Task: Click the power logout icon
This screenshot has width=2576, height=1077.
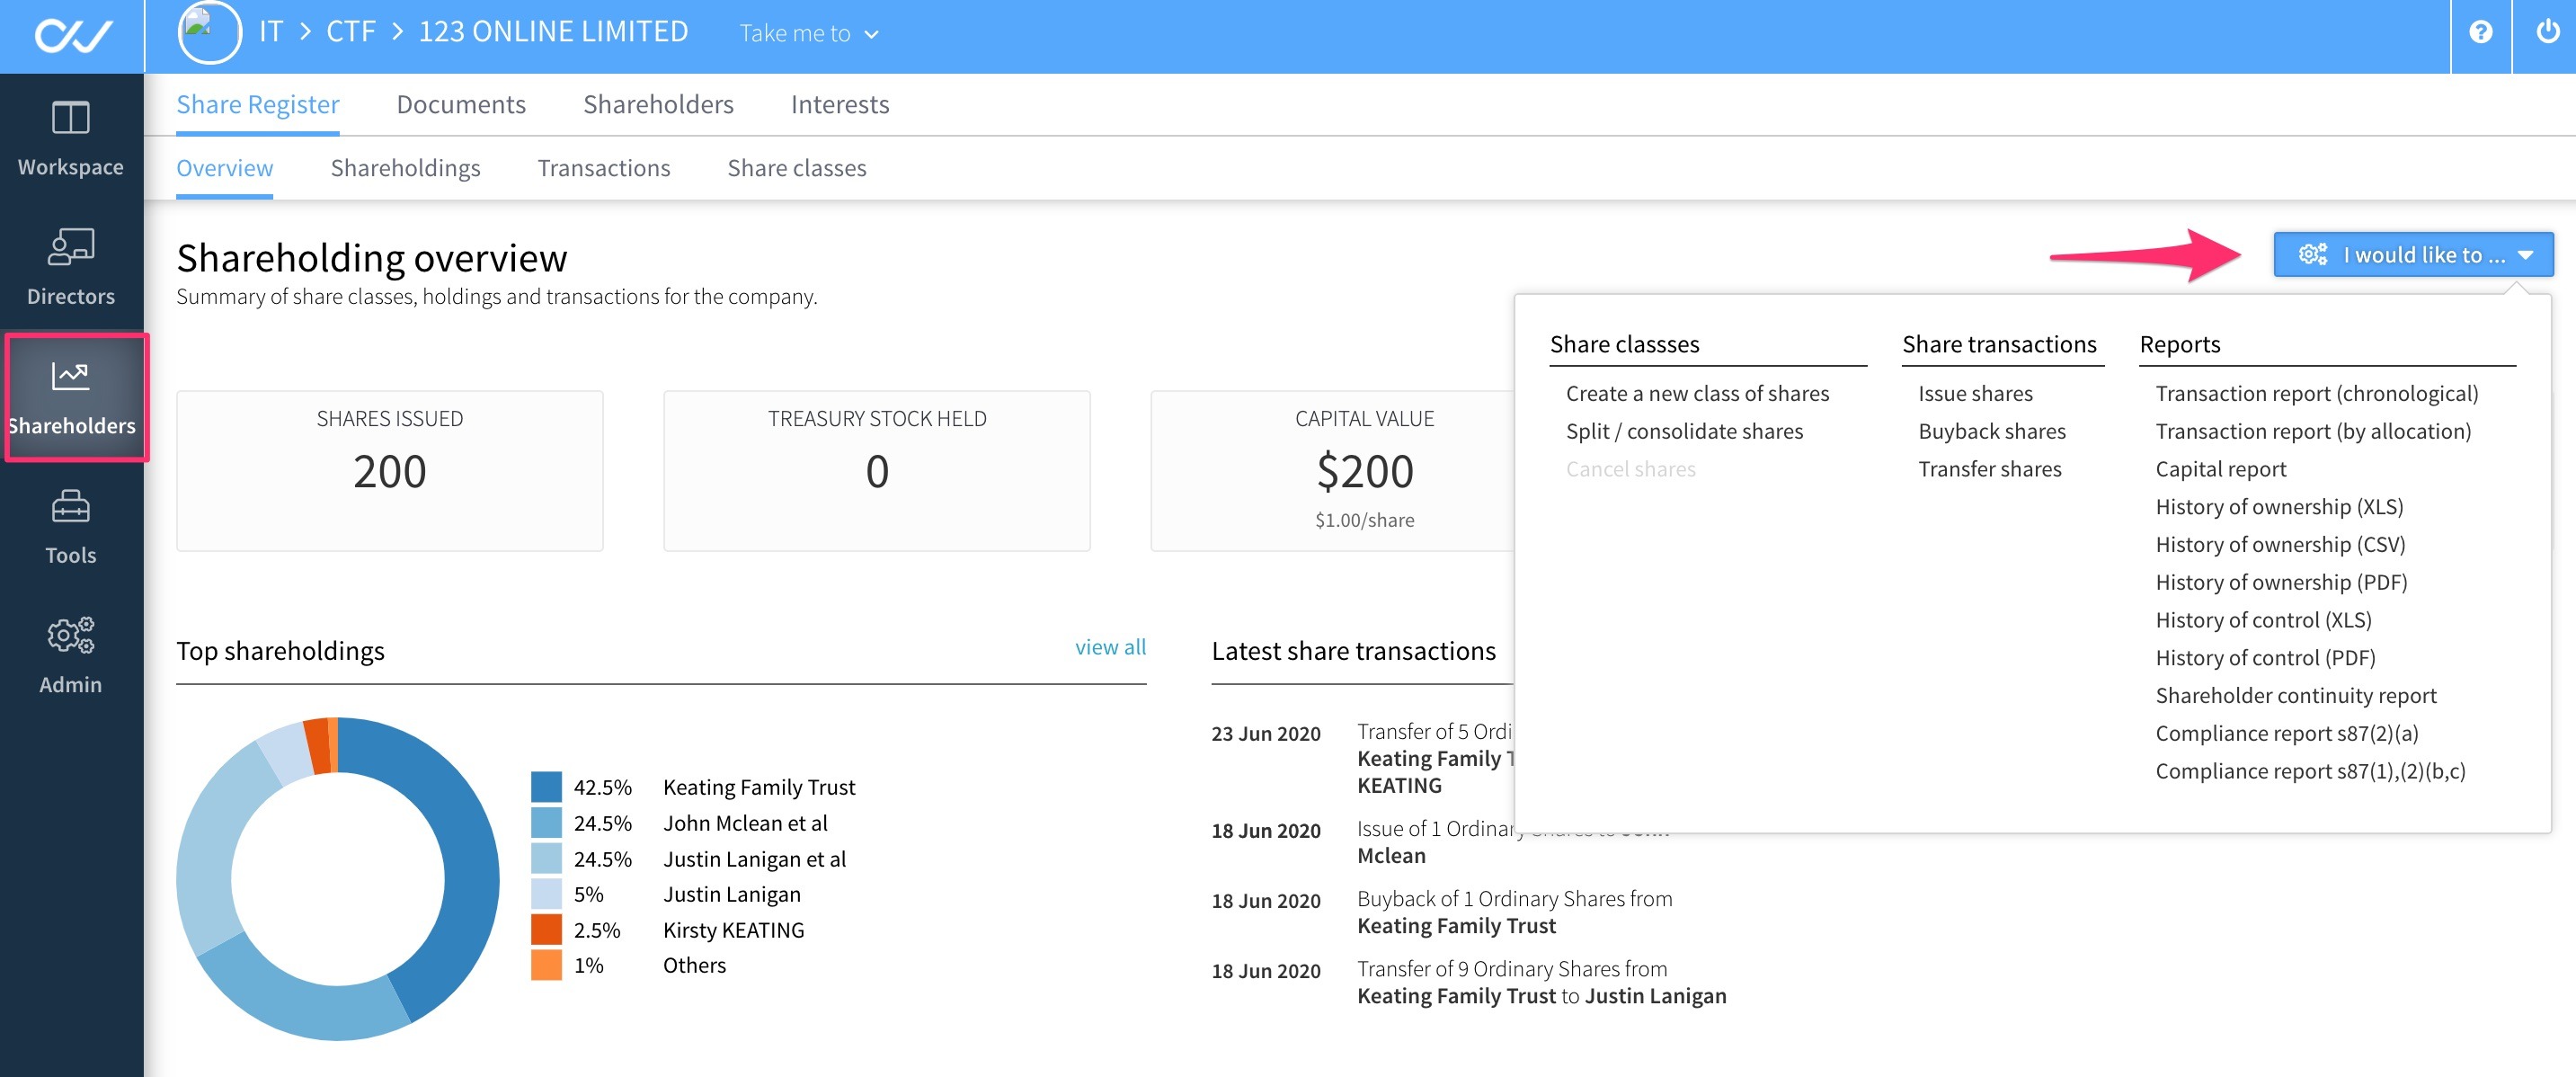Action: 2547,32
